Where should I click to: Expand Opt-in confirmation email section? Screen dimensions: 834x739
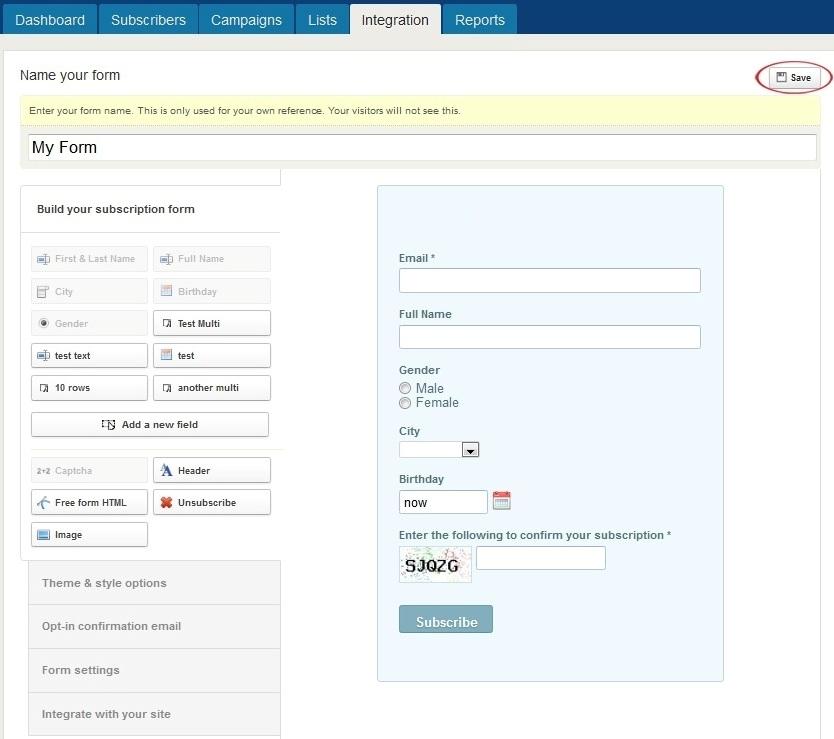click(x=154, y=627)
